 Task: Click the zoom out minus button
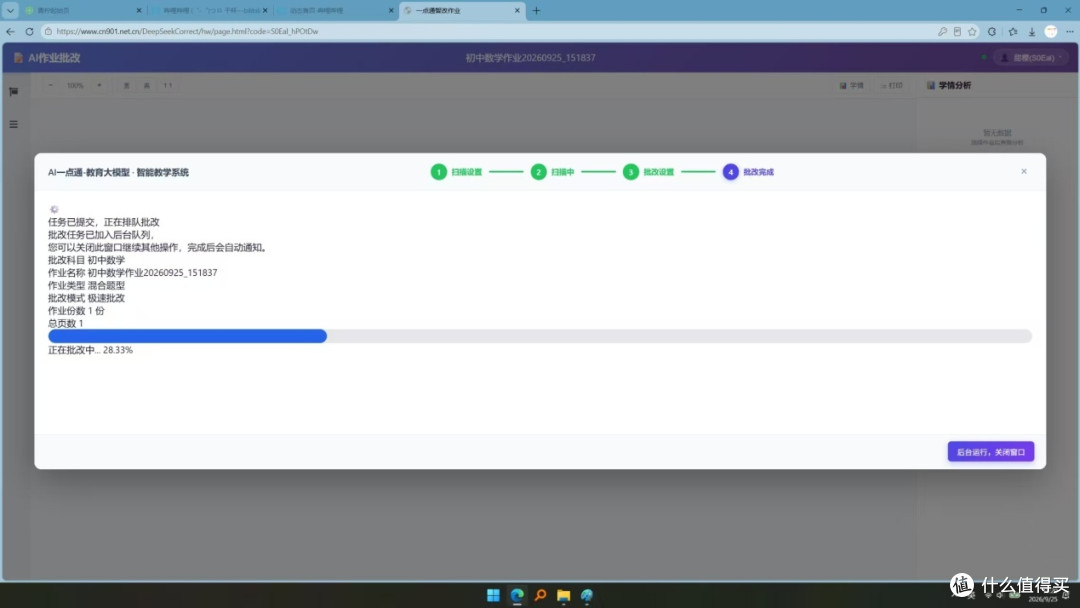point(50,85)
